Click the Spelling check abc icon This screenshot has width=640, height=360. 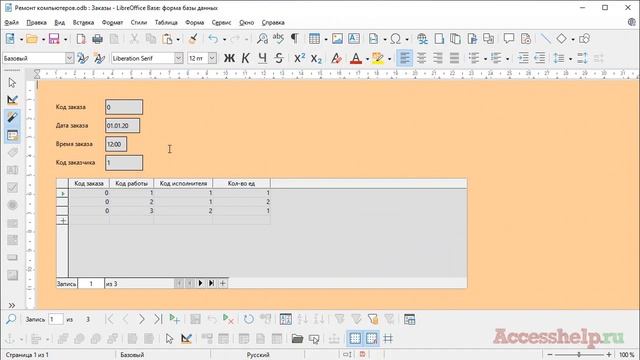(x=278, y=39)
